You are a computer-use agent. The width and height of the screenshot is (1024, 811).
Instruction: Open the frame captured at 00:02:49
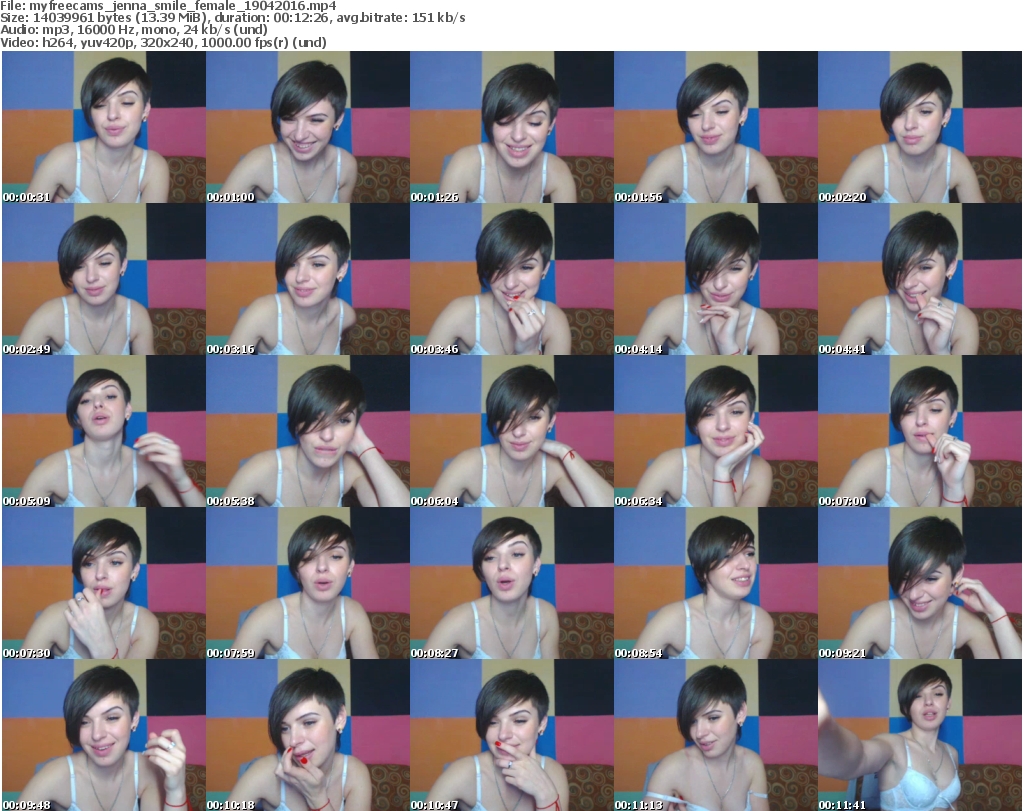[x=104, y=279]
